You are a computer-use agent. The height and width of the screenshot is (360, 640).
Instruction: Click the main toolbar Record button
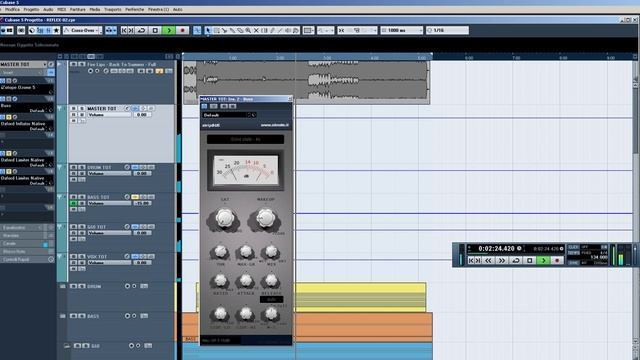tap(182, 30)
